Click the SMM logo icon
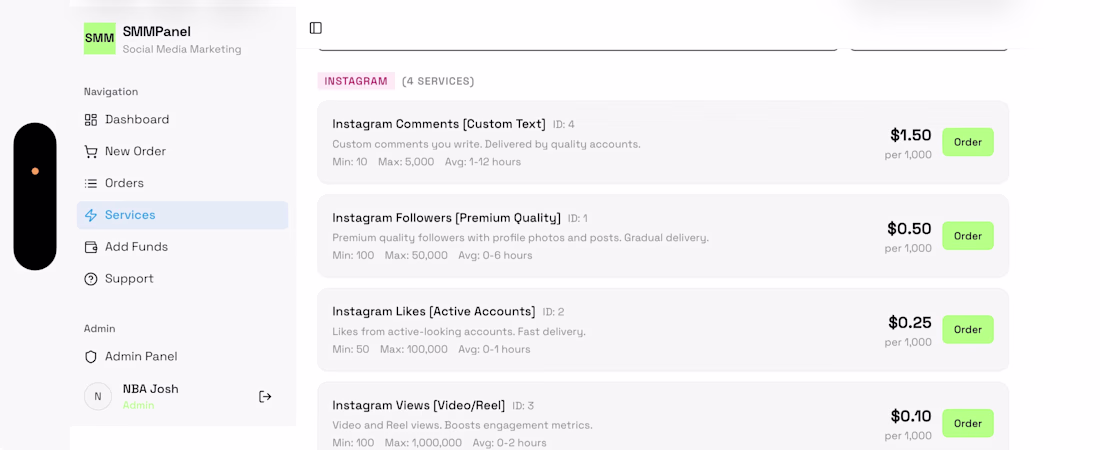The height and width of the screenshot is (450, 1100). (99, 38)
